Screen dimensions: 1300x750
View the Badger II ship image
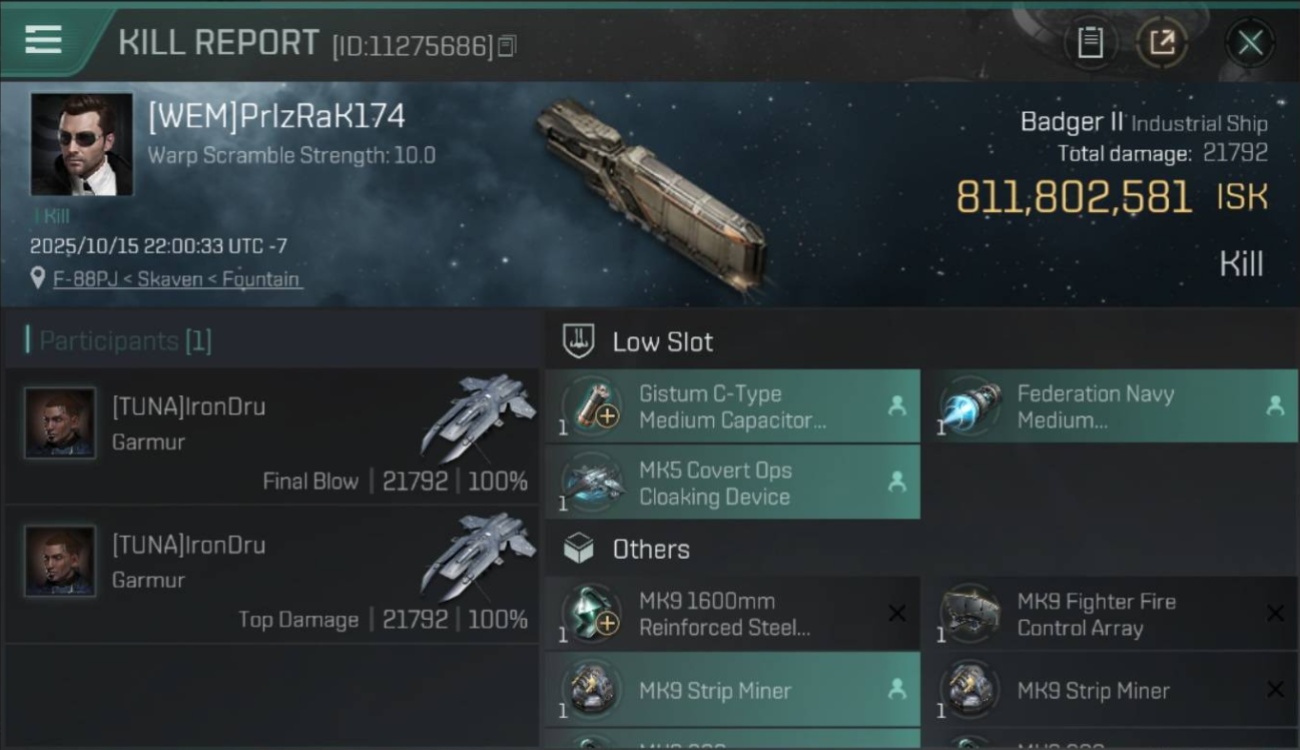click(x=650, y=195)
